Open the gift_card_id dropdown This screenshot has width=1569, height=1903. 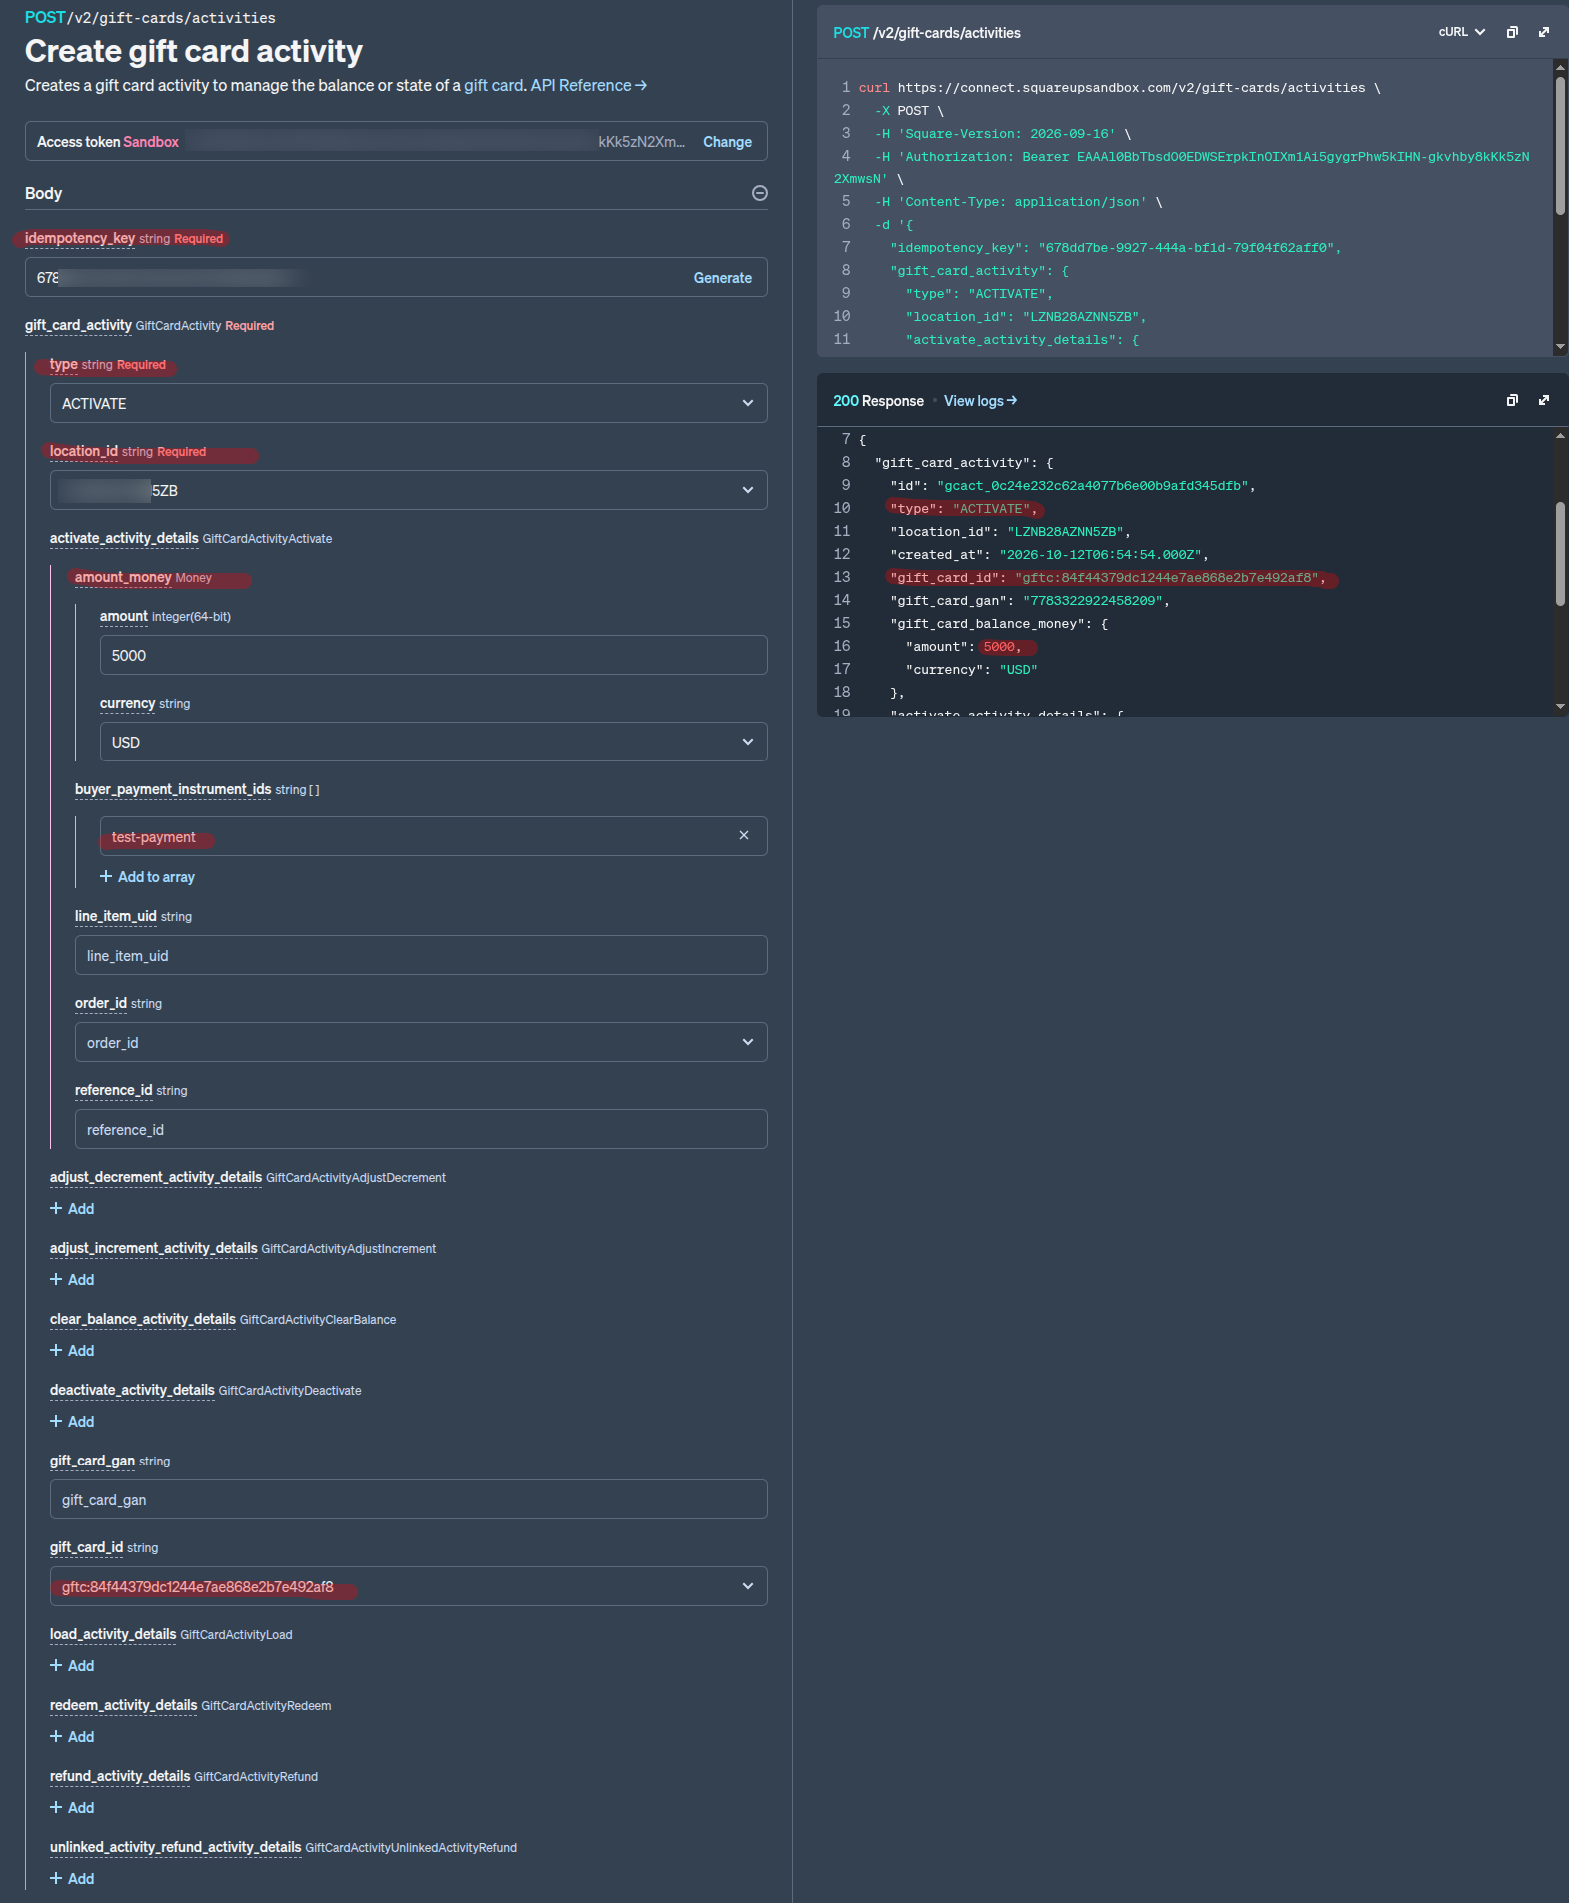409,1586
